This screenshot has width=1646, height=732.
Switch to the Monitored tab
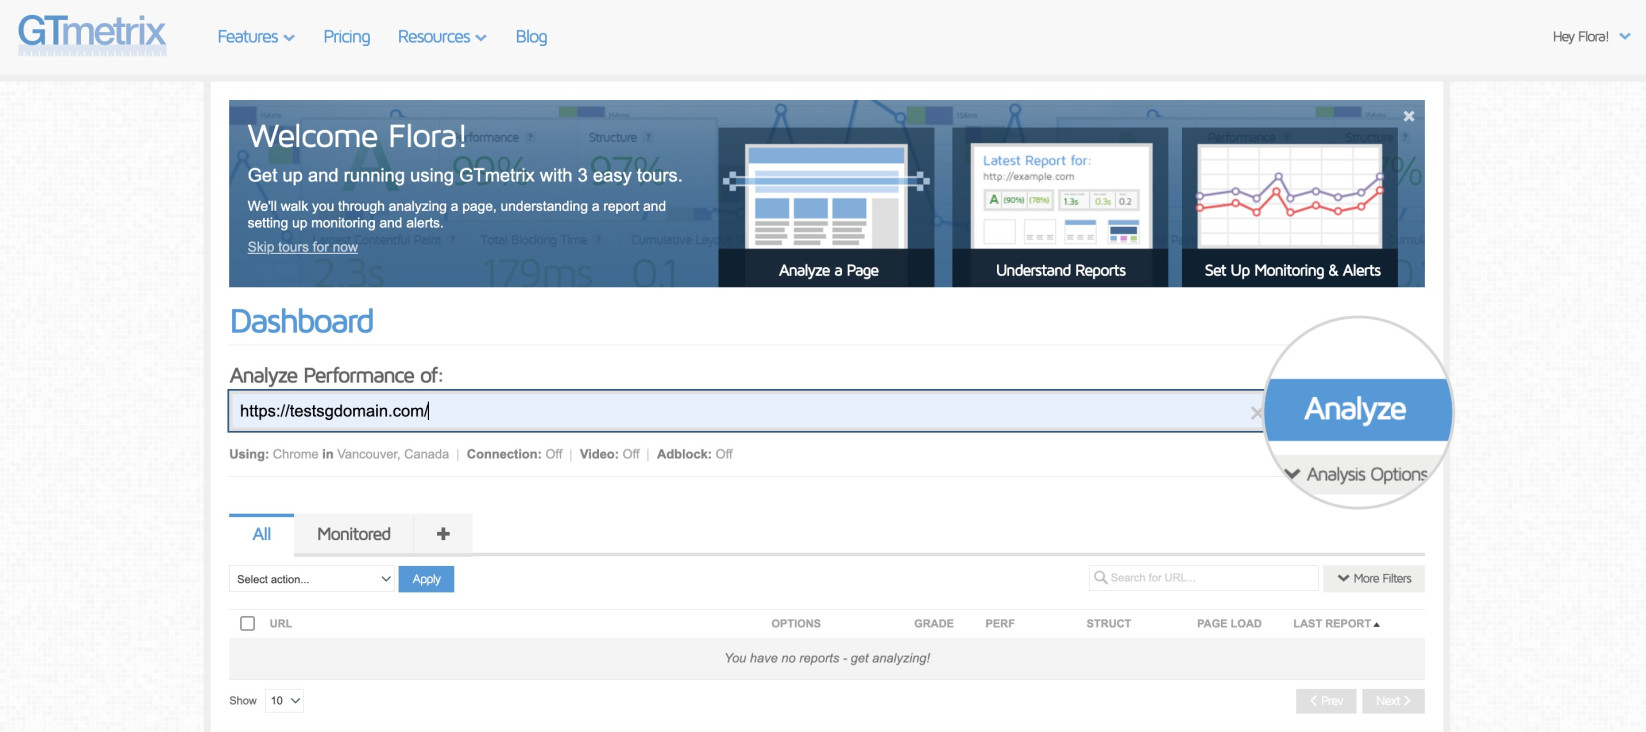[x=354, y=534]
